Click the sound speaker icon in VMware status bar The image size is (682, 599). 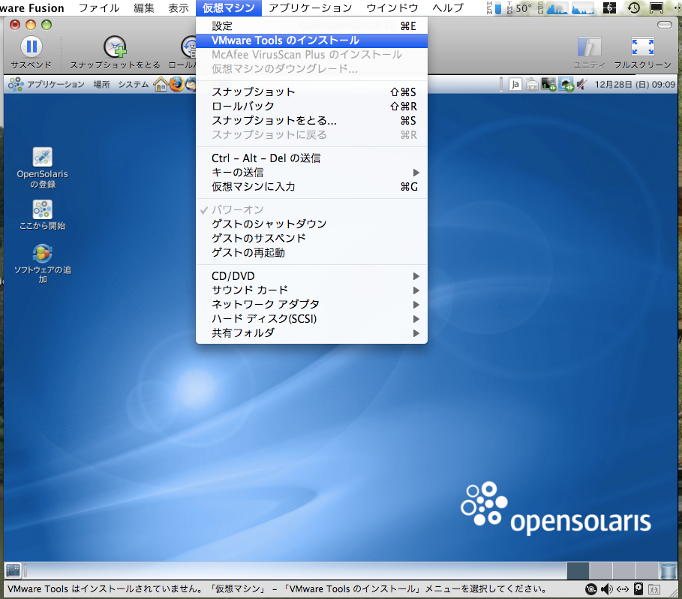(607, 589)
